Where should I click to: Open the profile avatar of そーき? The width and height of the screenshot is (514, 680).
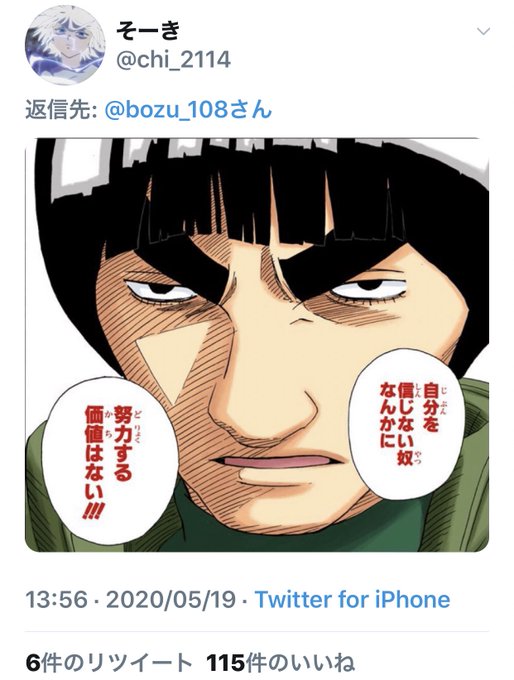pyautogui.click(x=65, y=45)
